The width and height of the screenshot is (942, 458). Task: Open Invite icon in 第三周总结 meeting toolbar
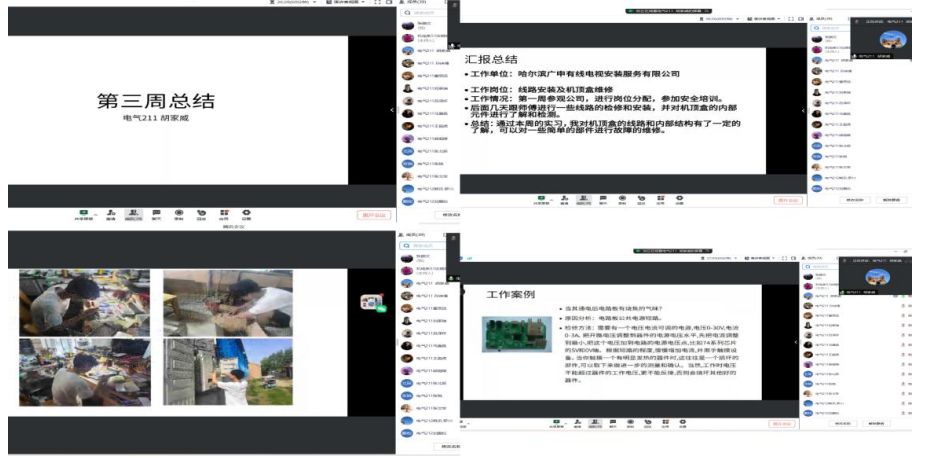tap(110, 213)
